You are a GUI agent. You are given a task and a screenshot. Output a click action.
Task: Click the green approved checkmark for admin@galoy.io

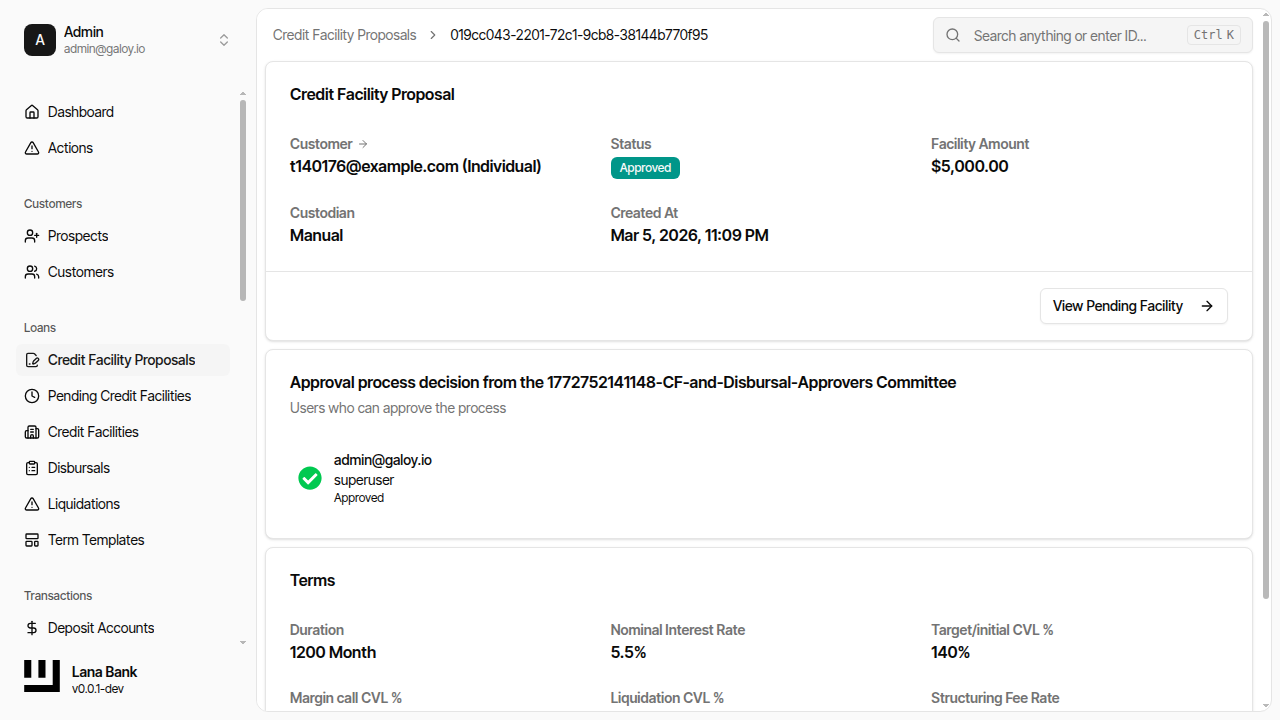(310, 478)
